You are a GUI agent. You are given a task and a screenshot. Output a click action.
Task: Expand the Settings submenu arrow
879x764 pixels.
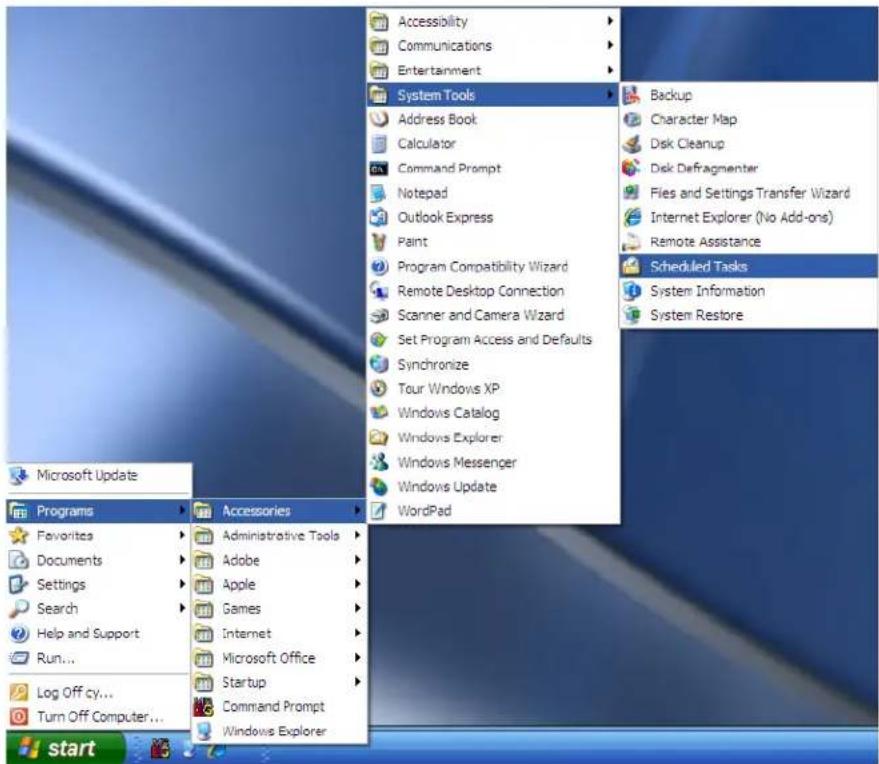182,584
